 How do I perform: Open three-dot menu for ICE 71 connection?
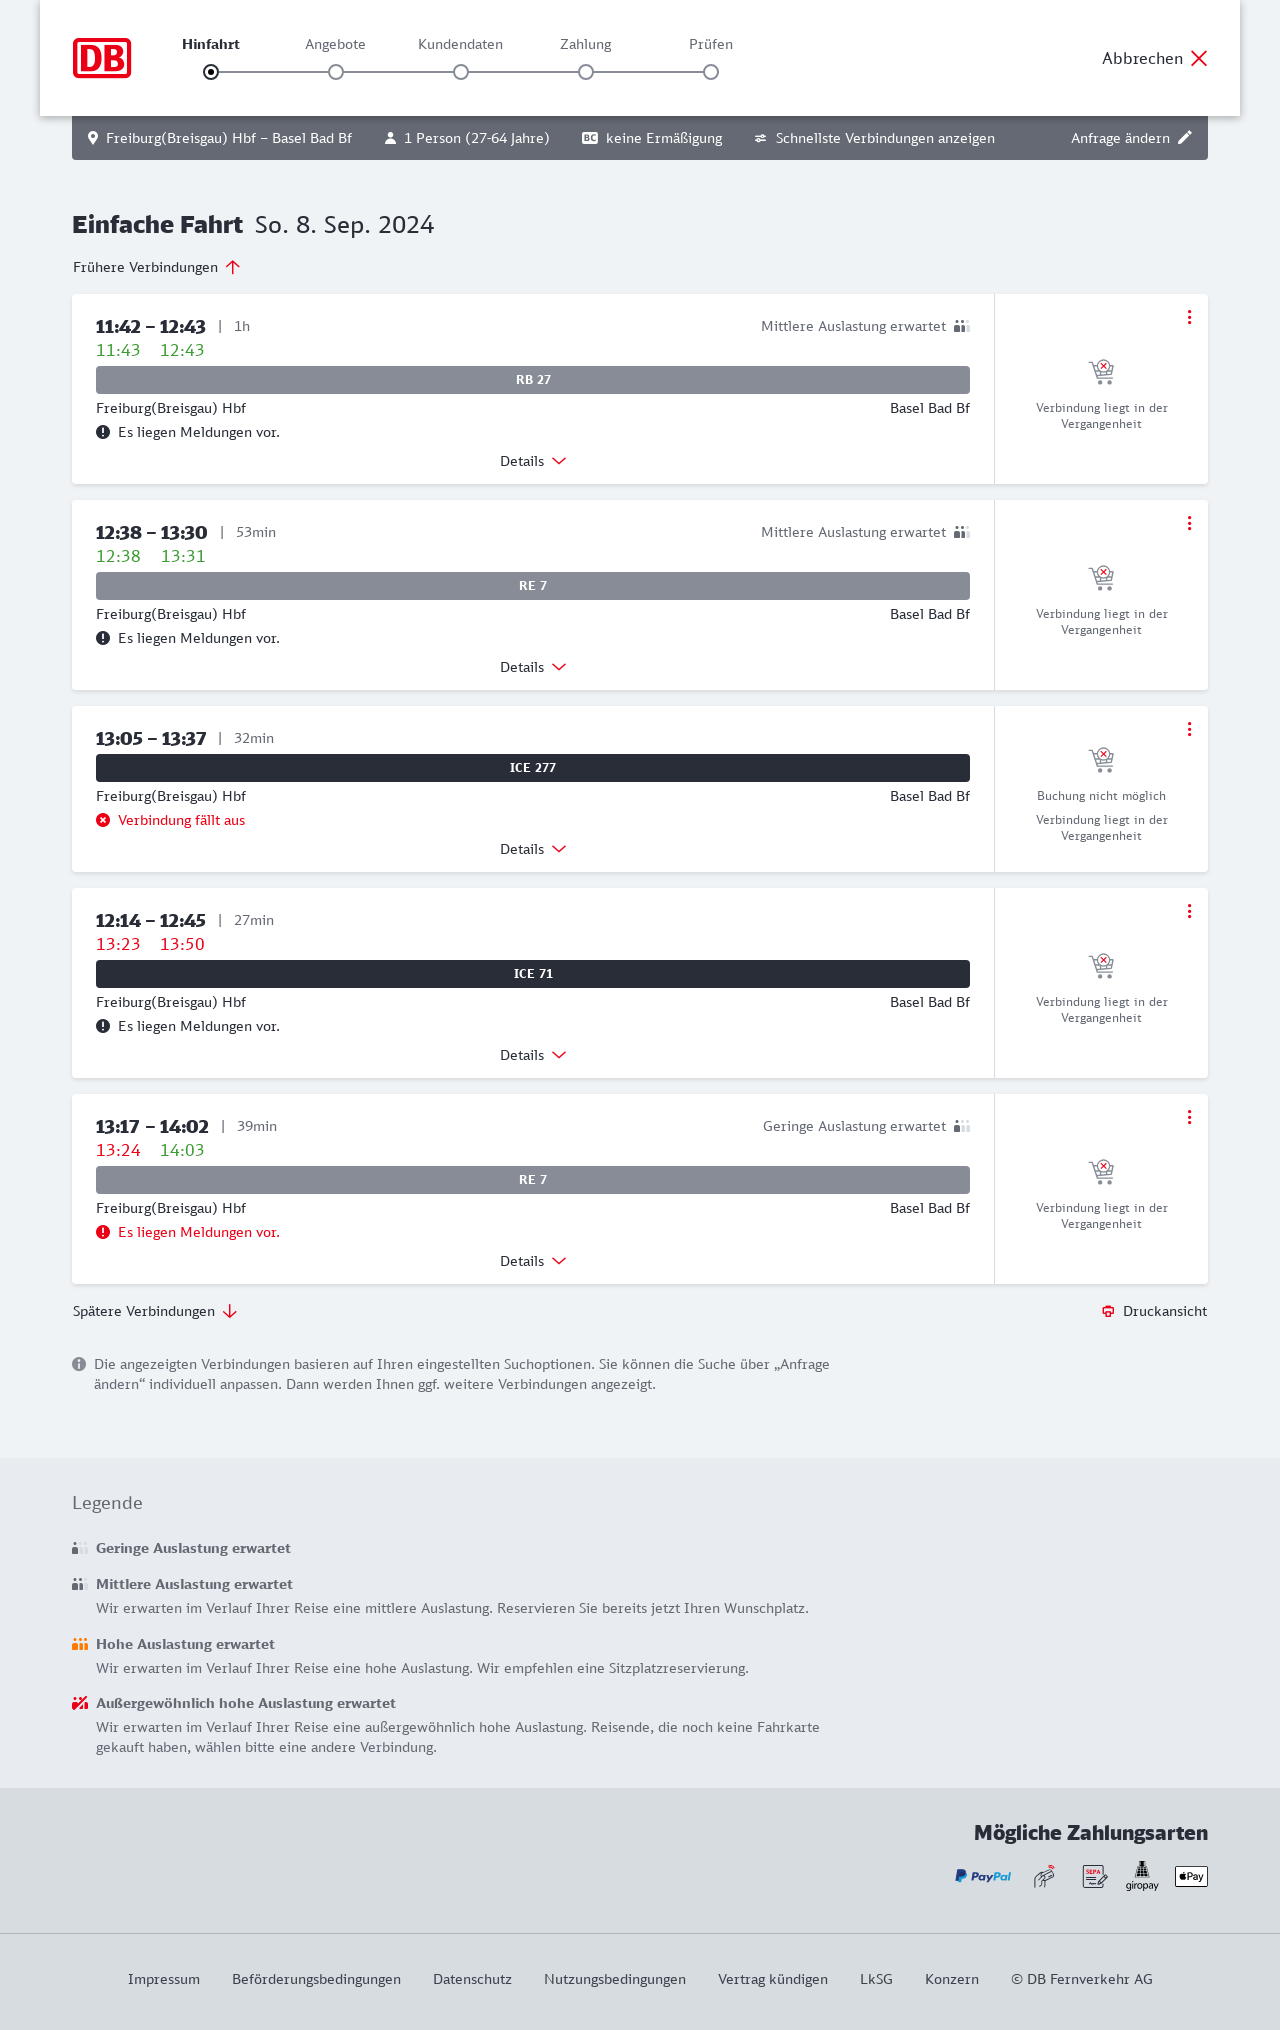coord(1189,911)
